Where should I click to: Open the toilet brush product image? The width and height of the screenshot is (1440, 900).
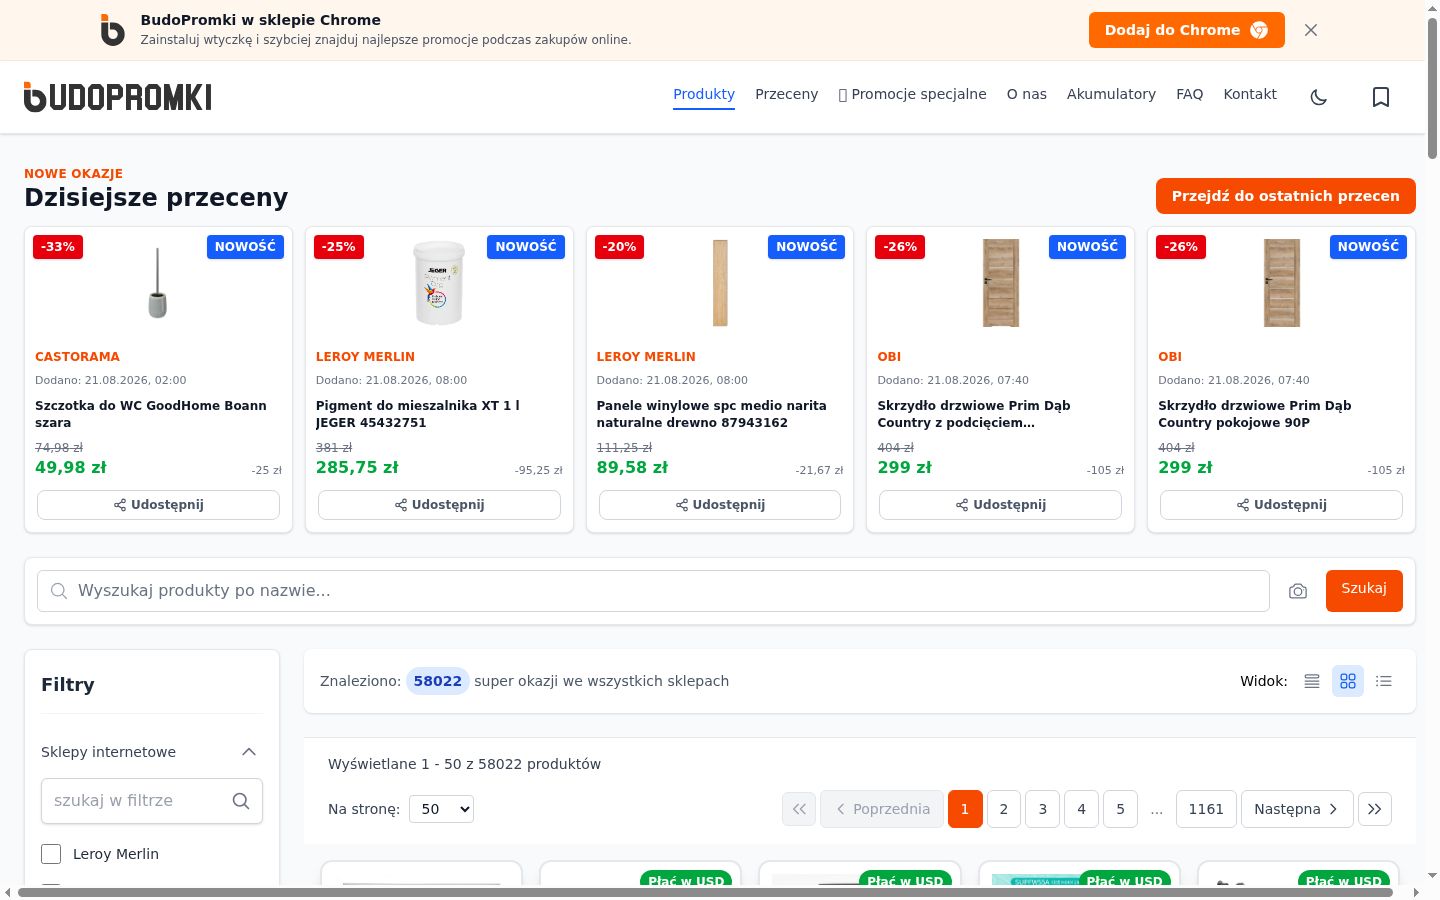click(x=158, y=283)
